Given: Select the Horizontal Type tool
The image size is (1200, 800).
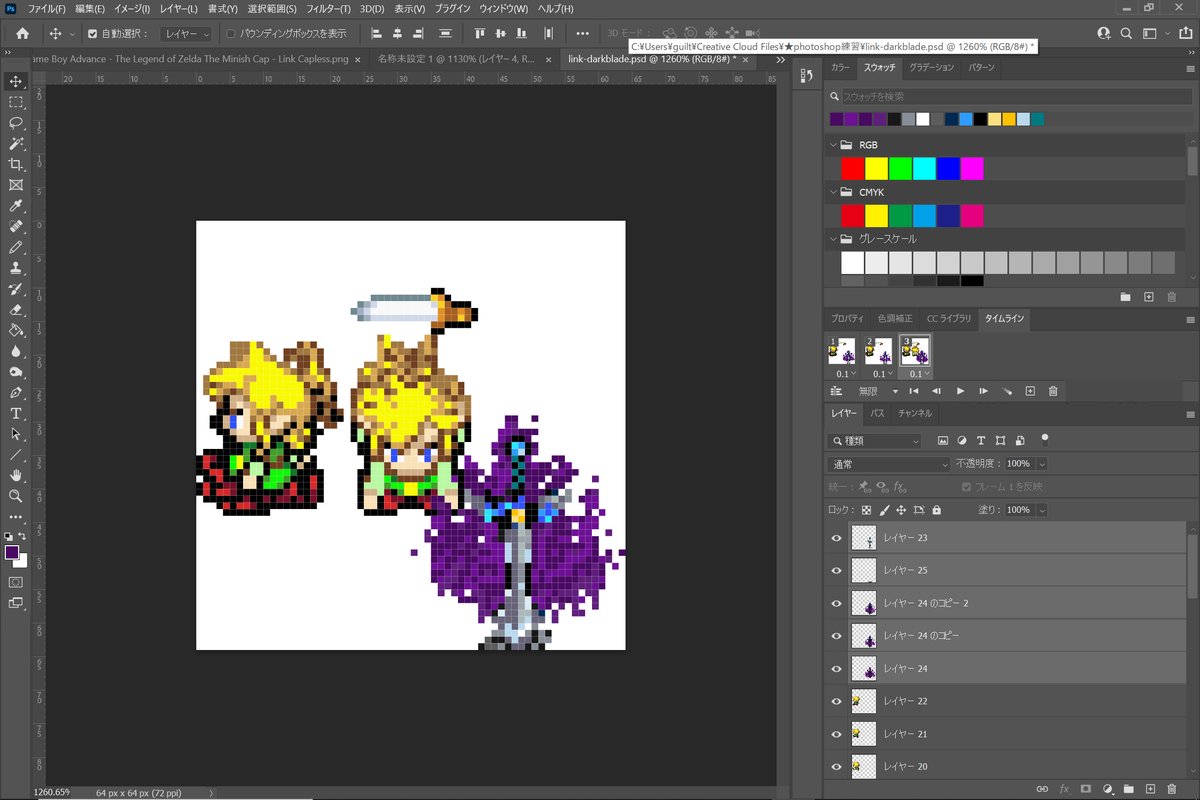Looking at the screenshot, I should 16,413.
